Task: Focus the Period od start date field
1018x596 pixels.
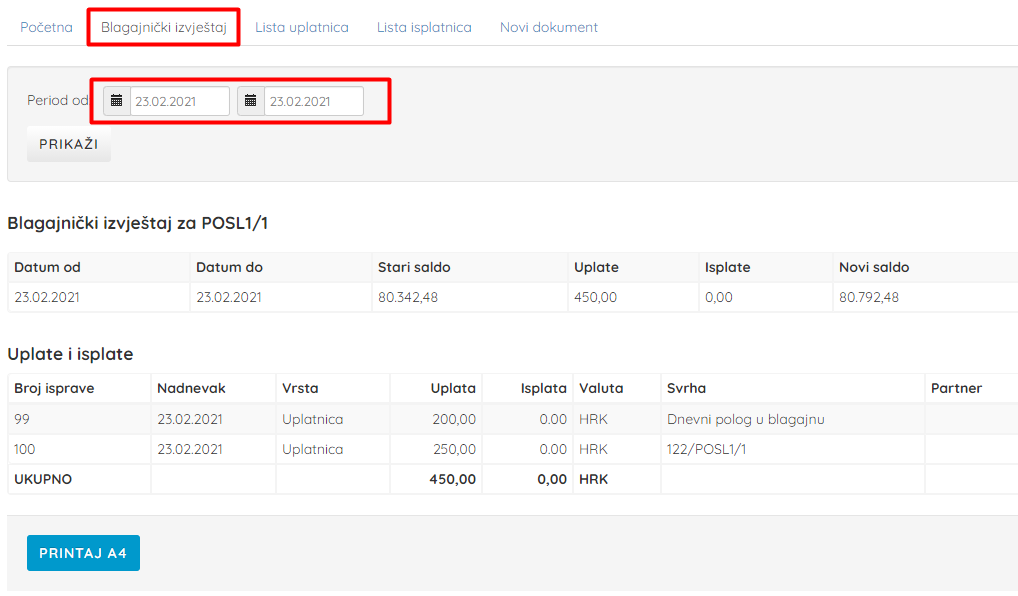Action: [180, 101]
